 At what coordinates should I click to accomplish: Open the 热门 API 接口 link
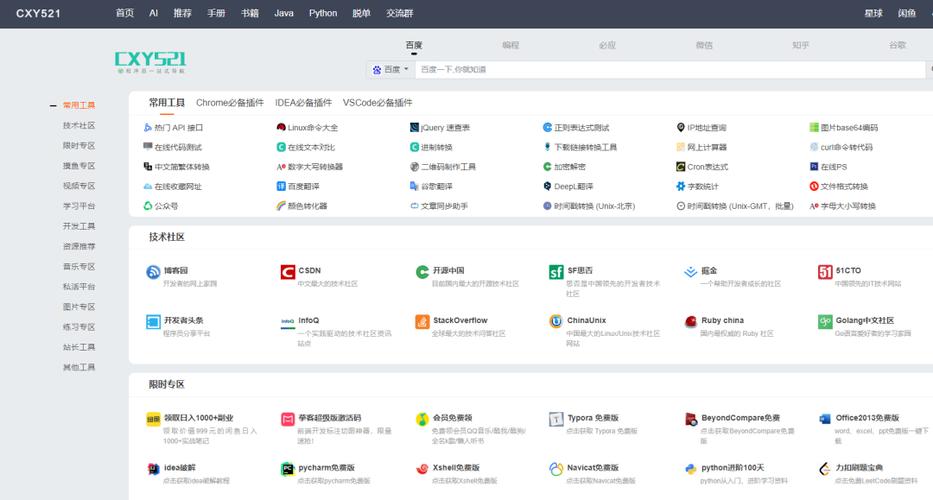coord(173,127)
